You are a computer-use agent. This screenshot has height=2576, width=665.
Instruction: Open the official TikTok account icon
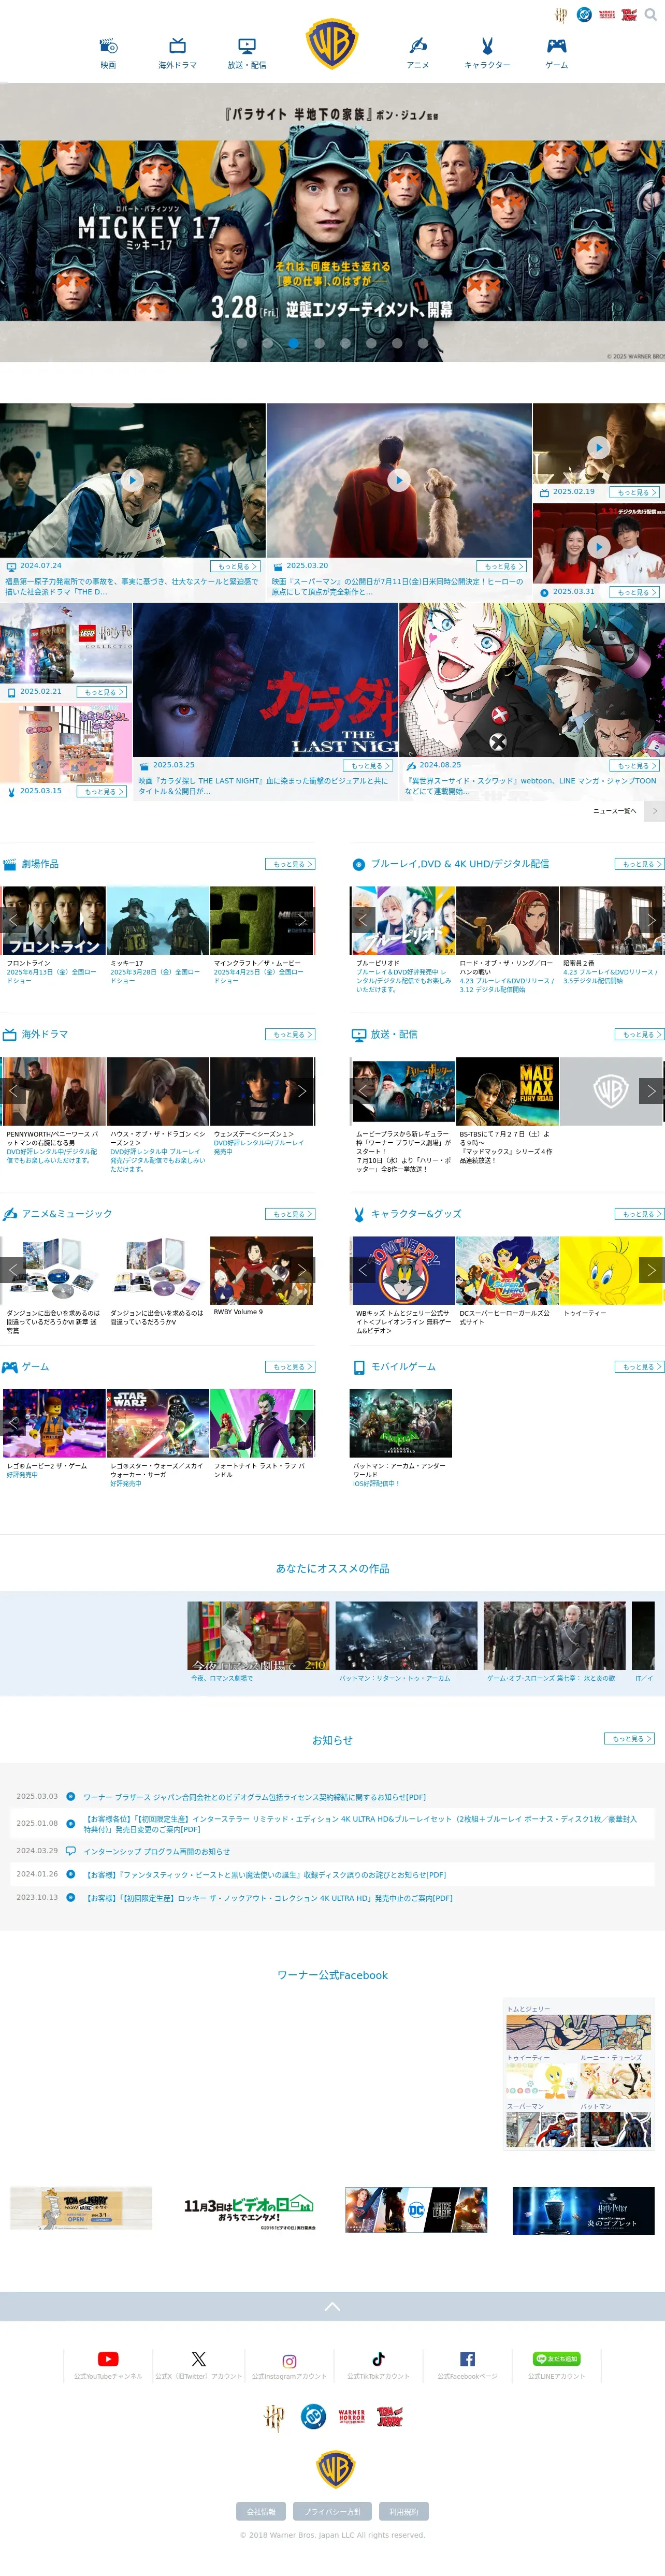378,2359
